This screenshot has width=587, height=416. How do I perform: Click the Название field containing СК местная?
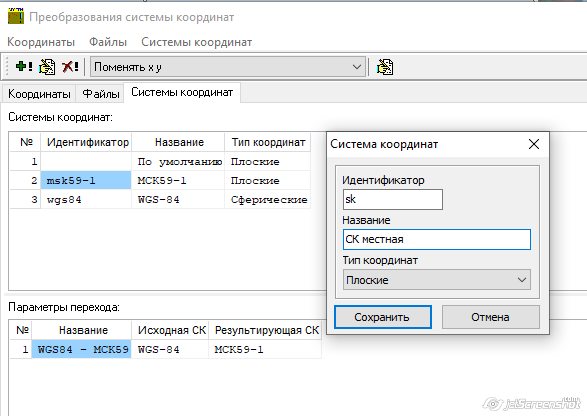437,239
